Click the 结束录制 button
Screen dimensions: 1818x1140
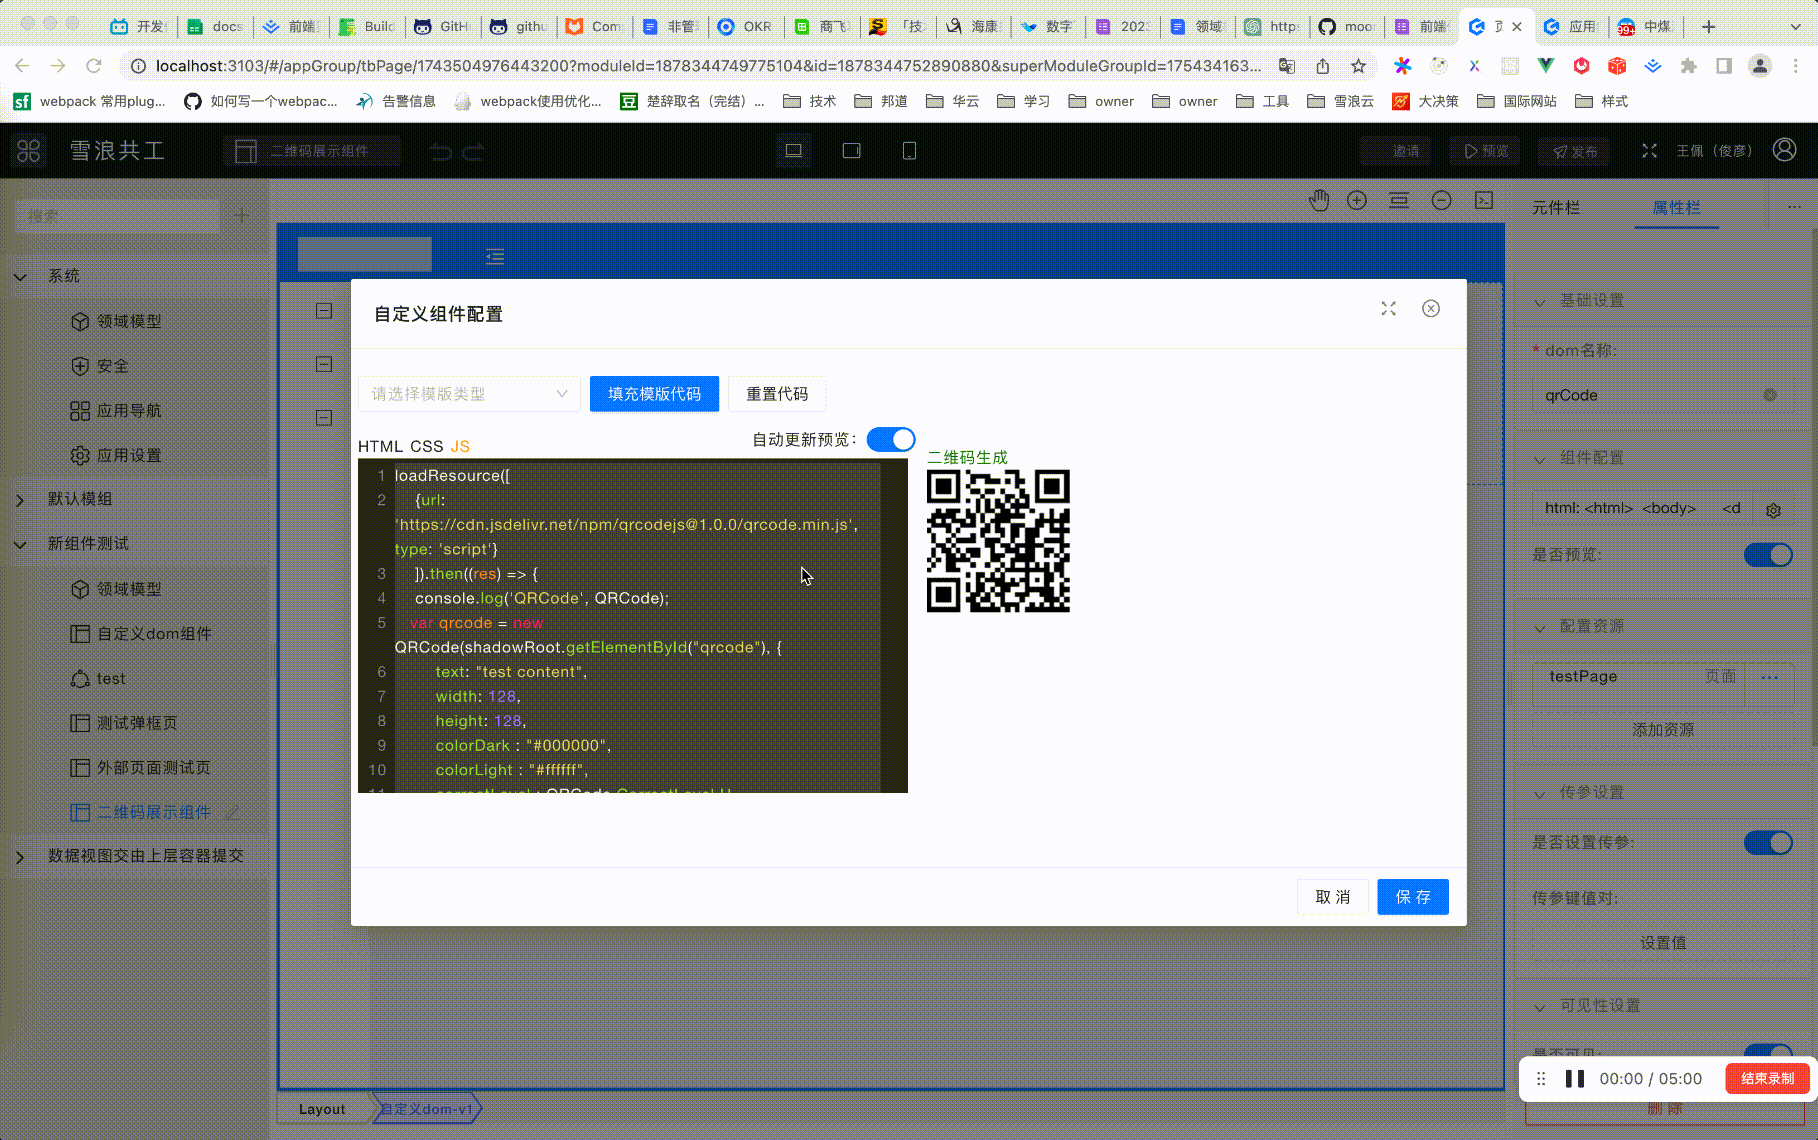pyautogui.click(x=1767, y=1078)
